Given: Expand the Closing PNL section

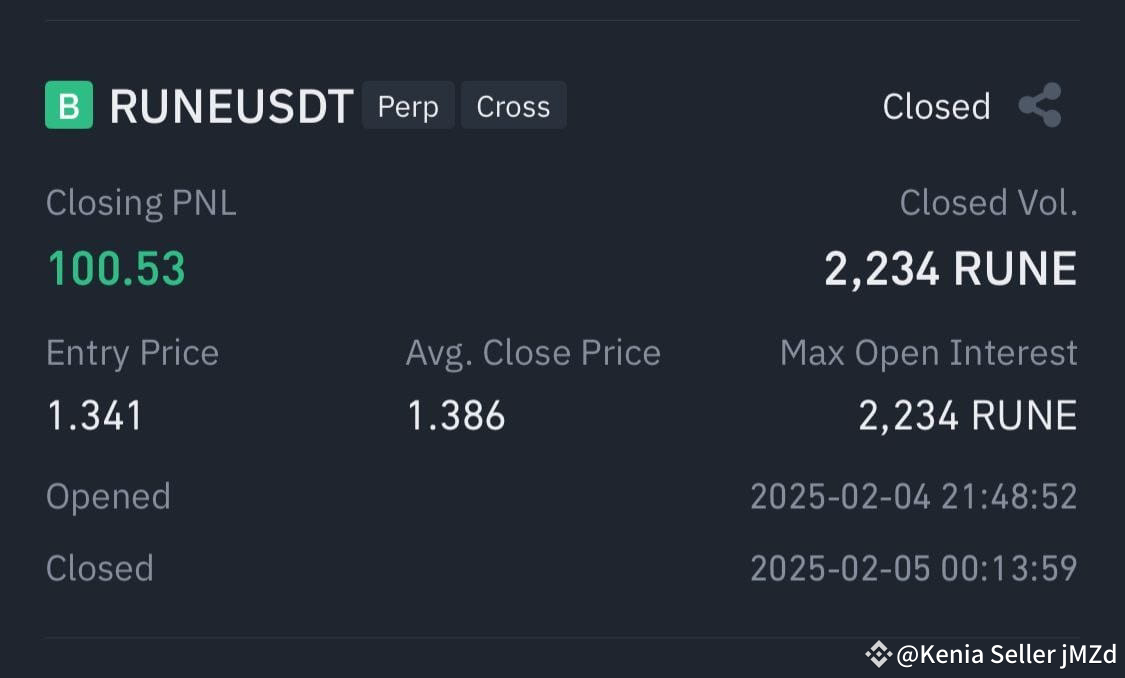Looking at the screenshot, I should point(141,202).
